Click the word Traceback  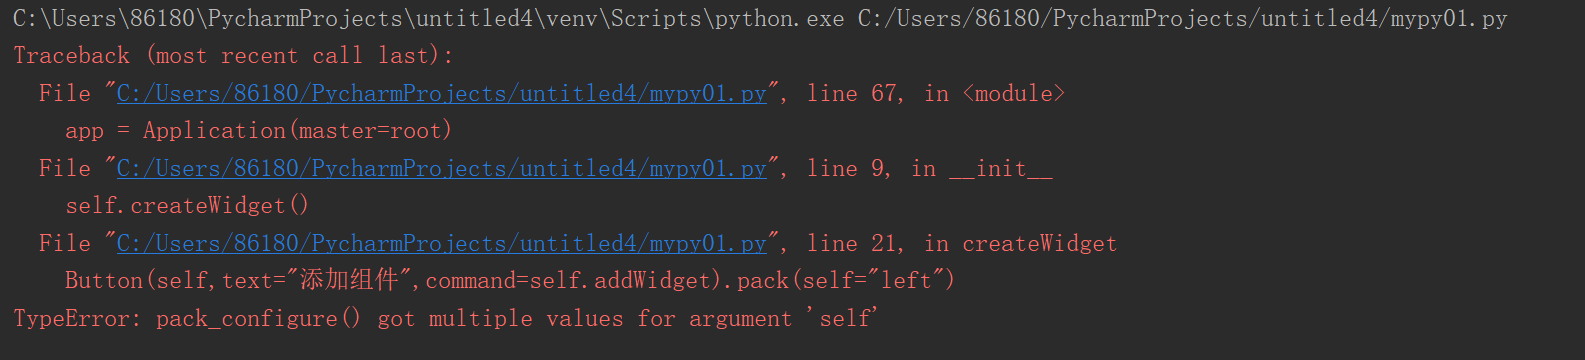72,56
